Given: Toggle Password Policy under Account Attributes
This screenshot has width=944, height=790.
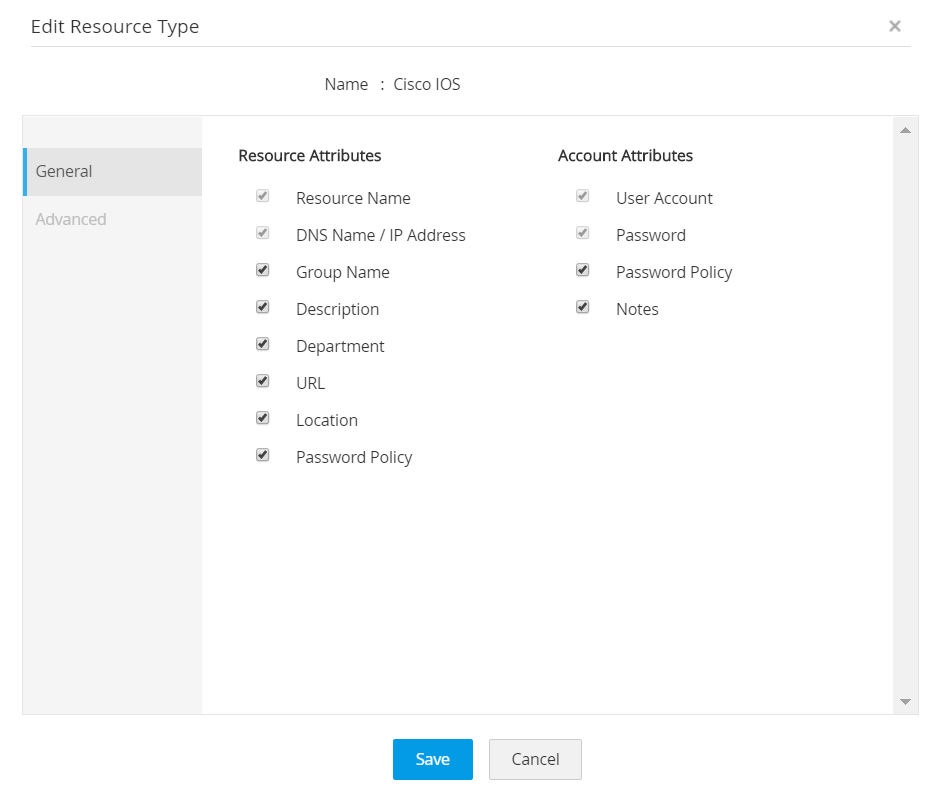Looking at the screenshot, I should click(582, 269).
